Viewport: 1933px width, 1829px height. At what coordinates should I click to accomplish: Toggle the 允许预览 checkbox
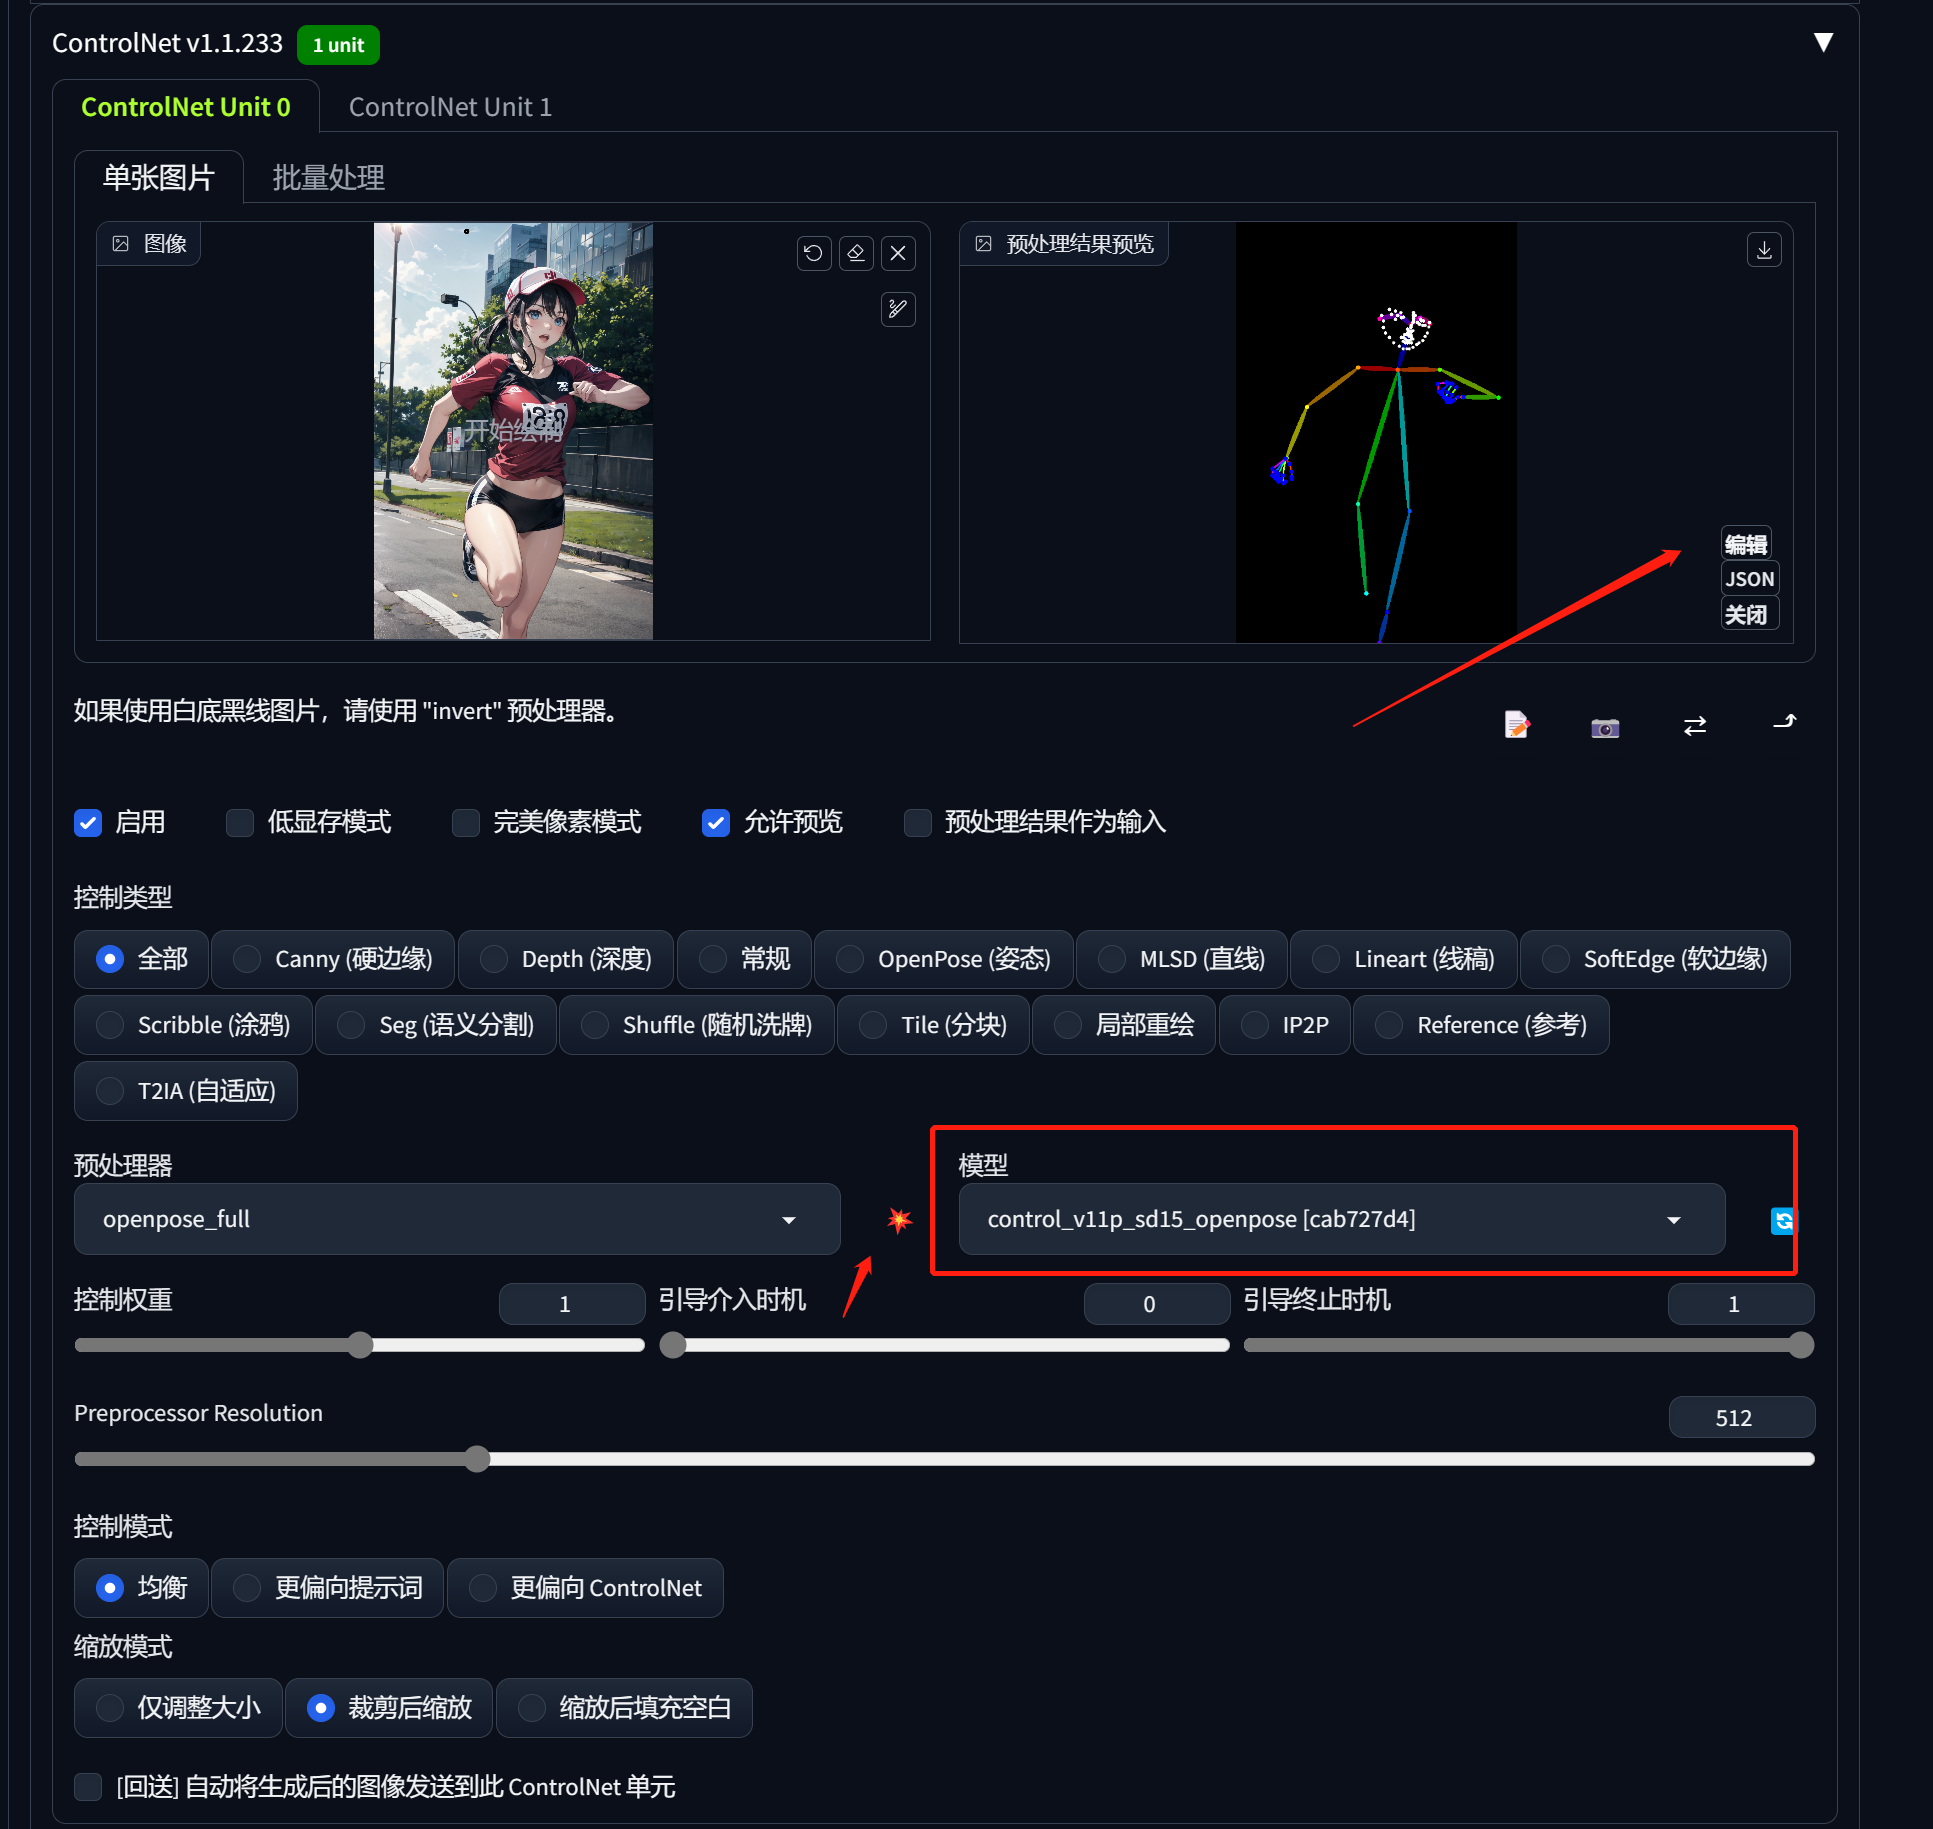point(716,823)
